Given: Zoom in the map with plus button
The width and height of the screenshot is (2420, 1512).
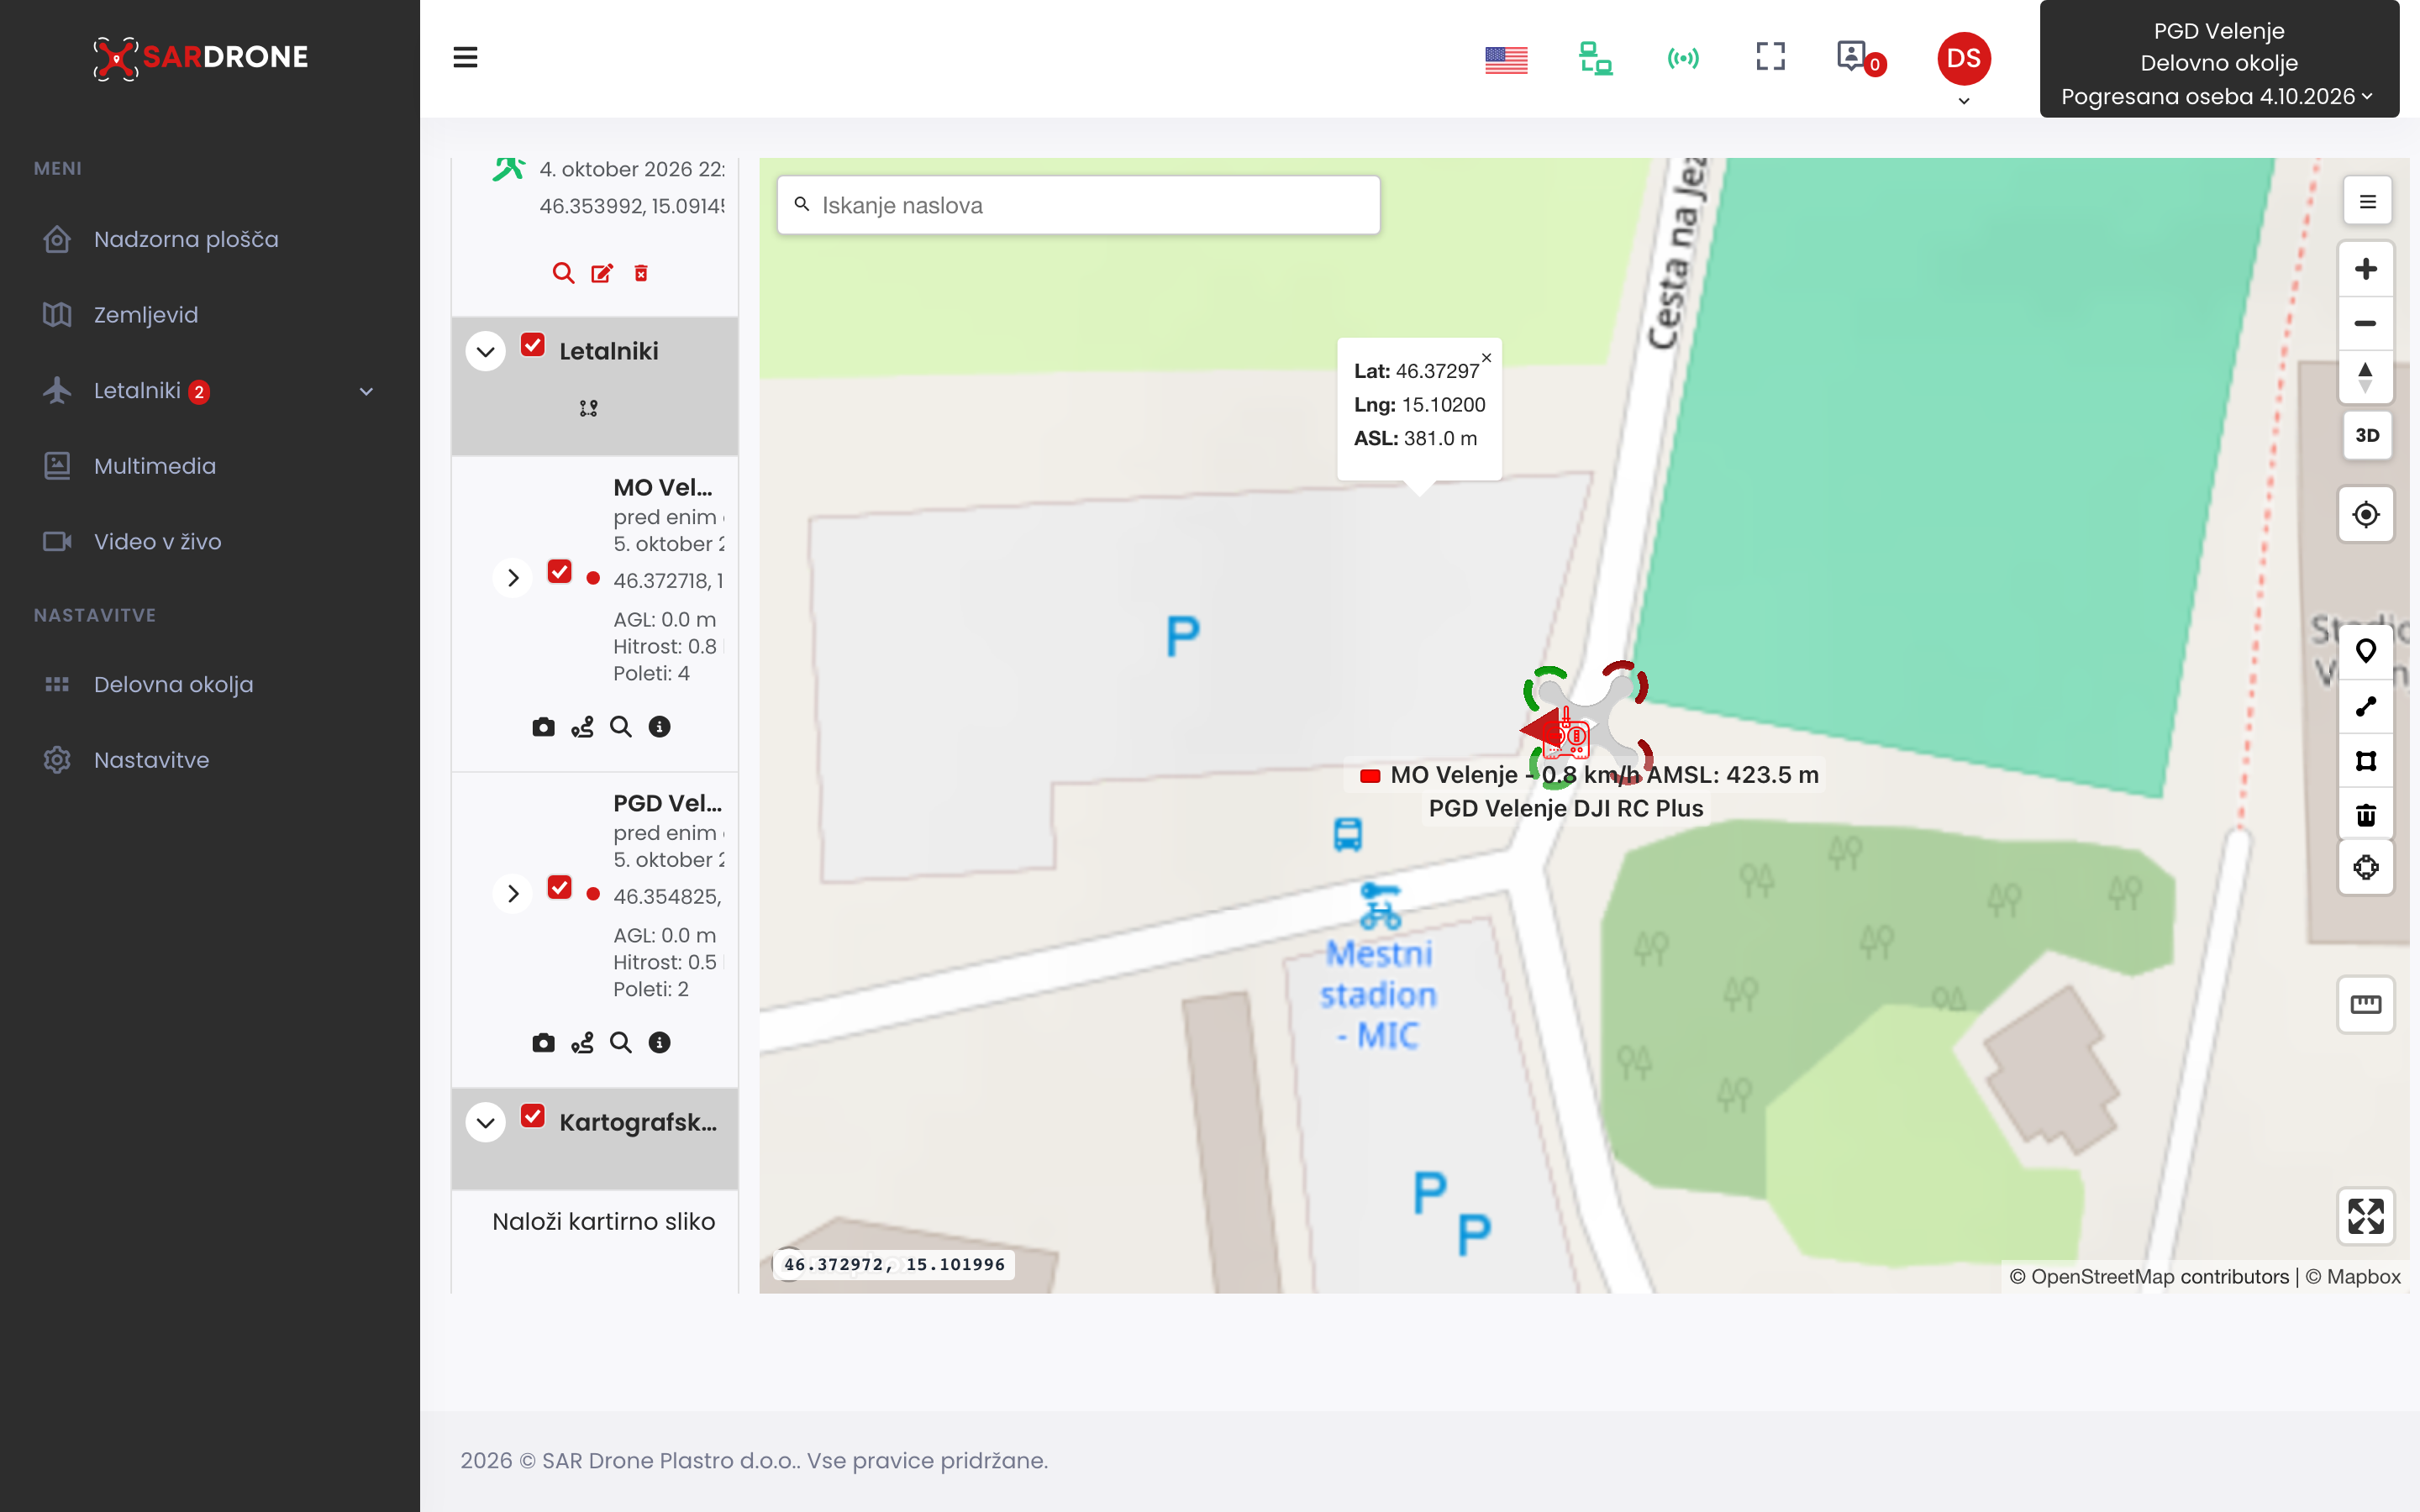Looking at the screenshot, I should click(x=2366, y=269).
